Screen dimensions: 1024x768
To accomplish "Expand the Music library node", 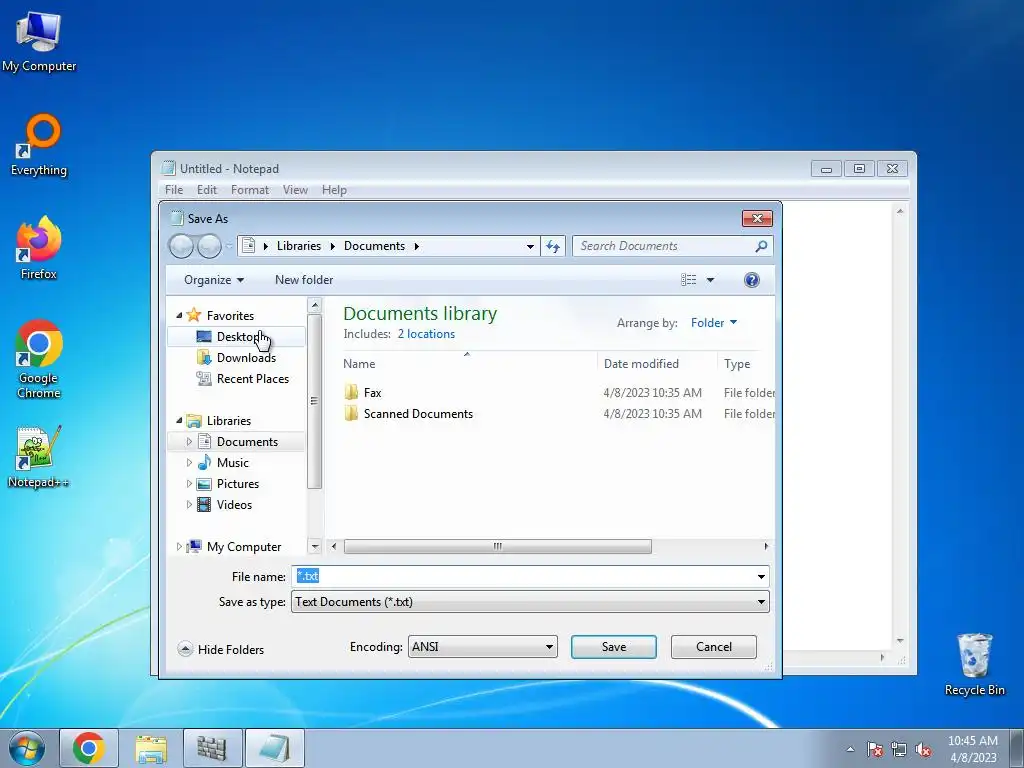I will [189, 462].
